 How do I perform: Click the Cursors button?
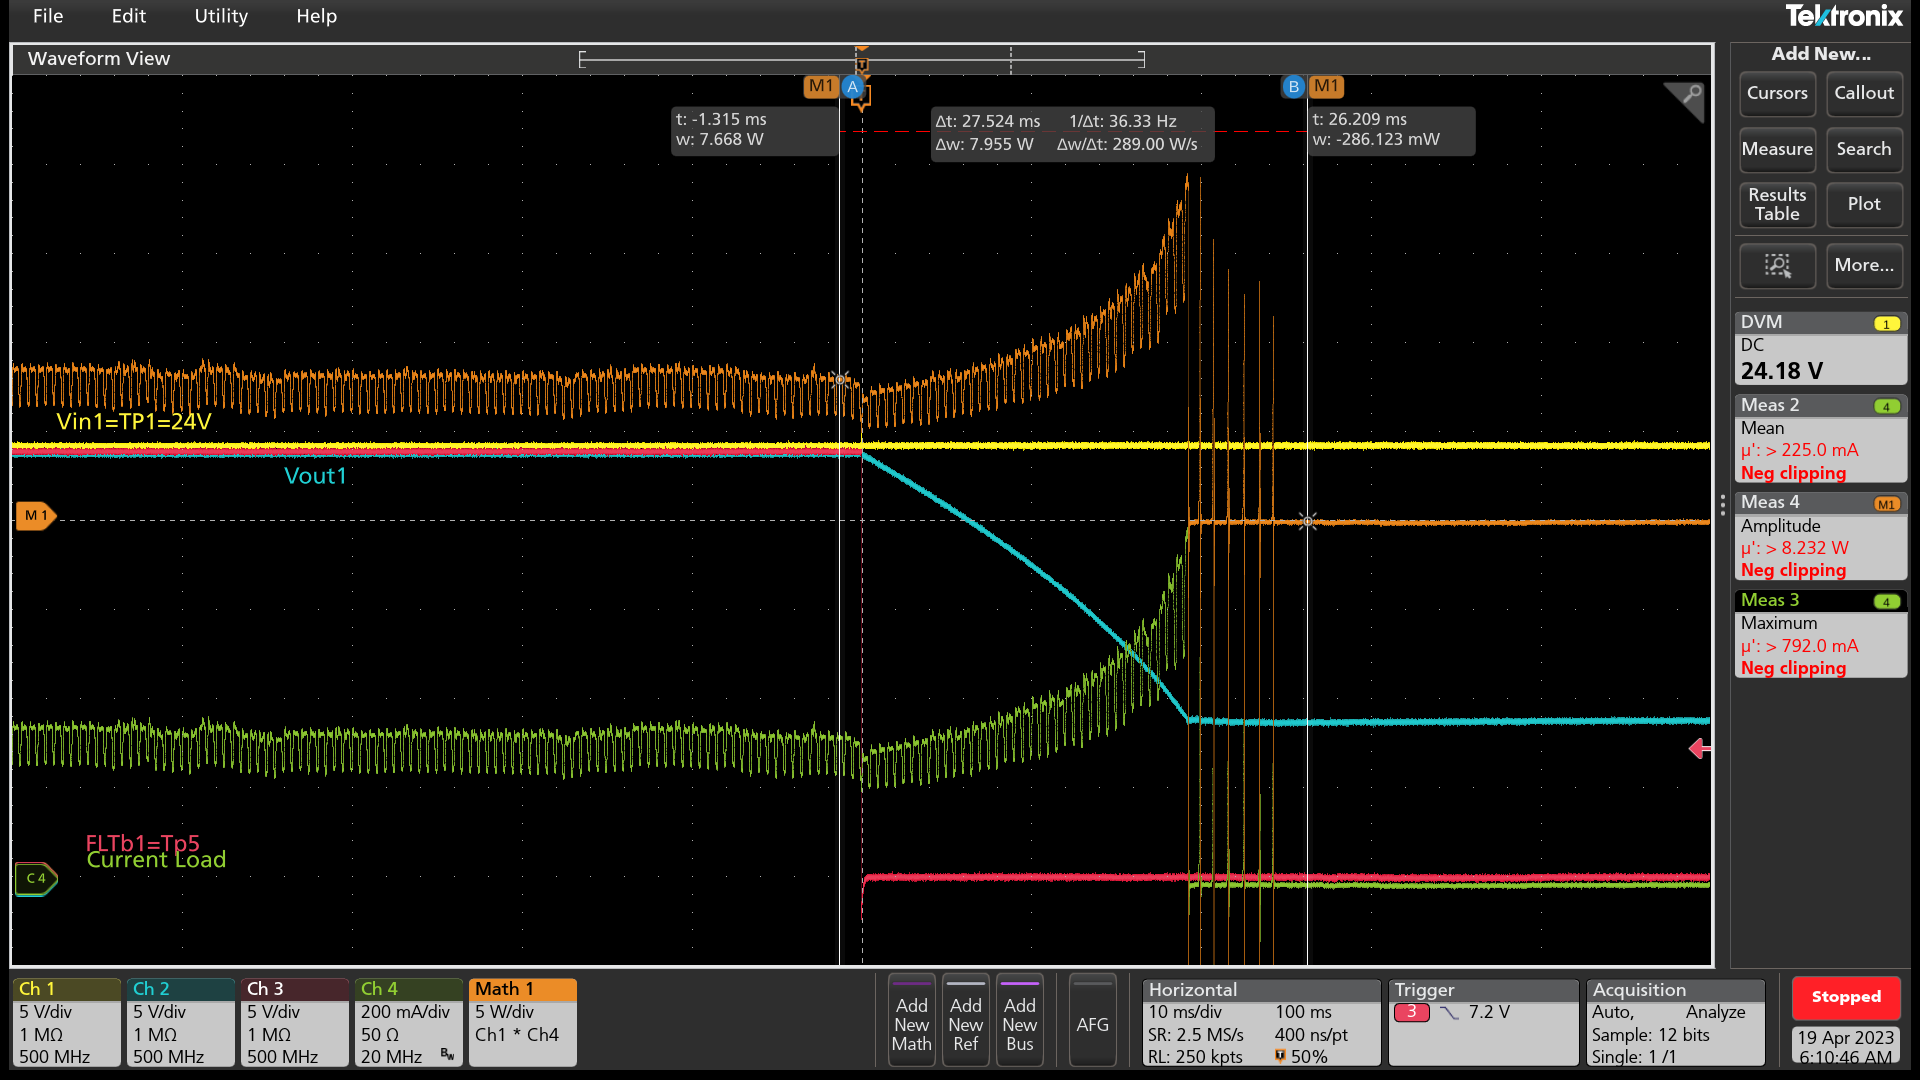coord(1777,93)
